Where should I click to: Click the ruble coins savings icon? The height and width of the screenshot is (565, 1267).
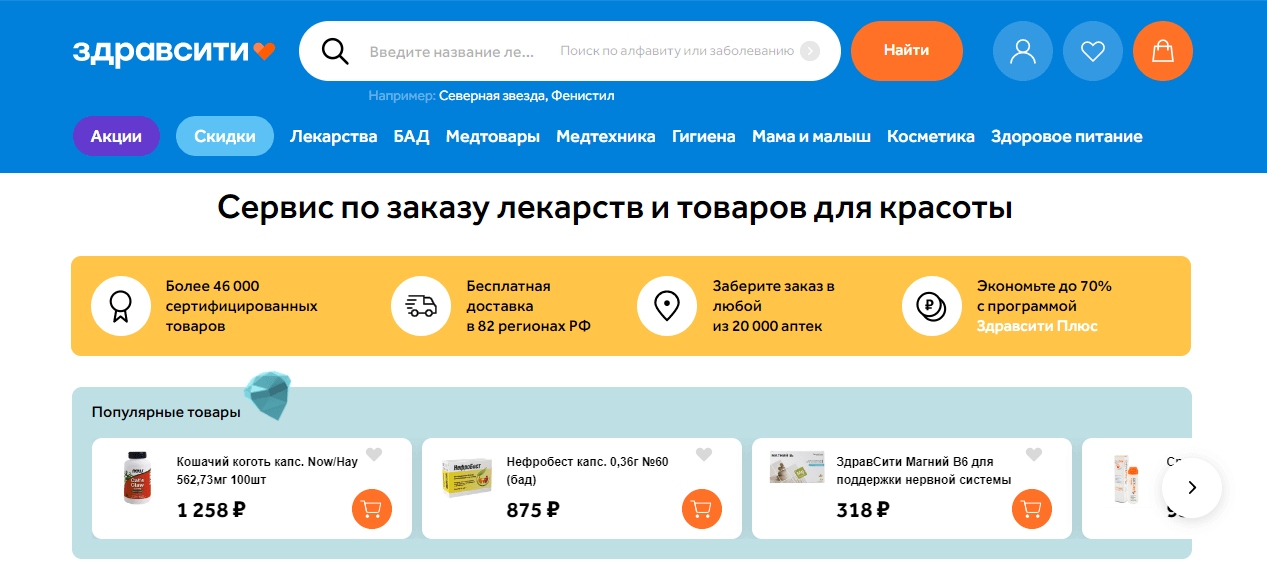932,306
